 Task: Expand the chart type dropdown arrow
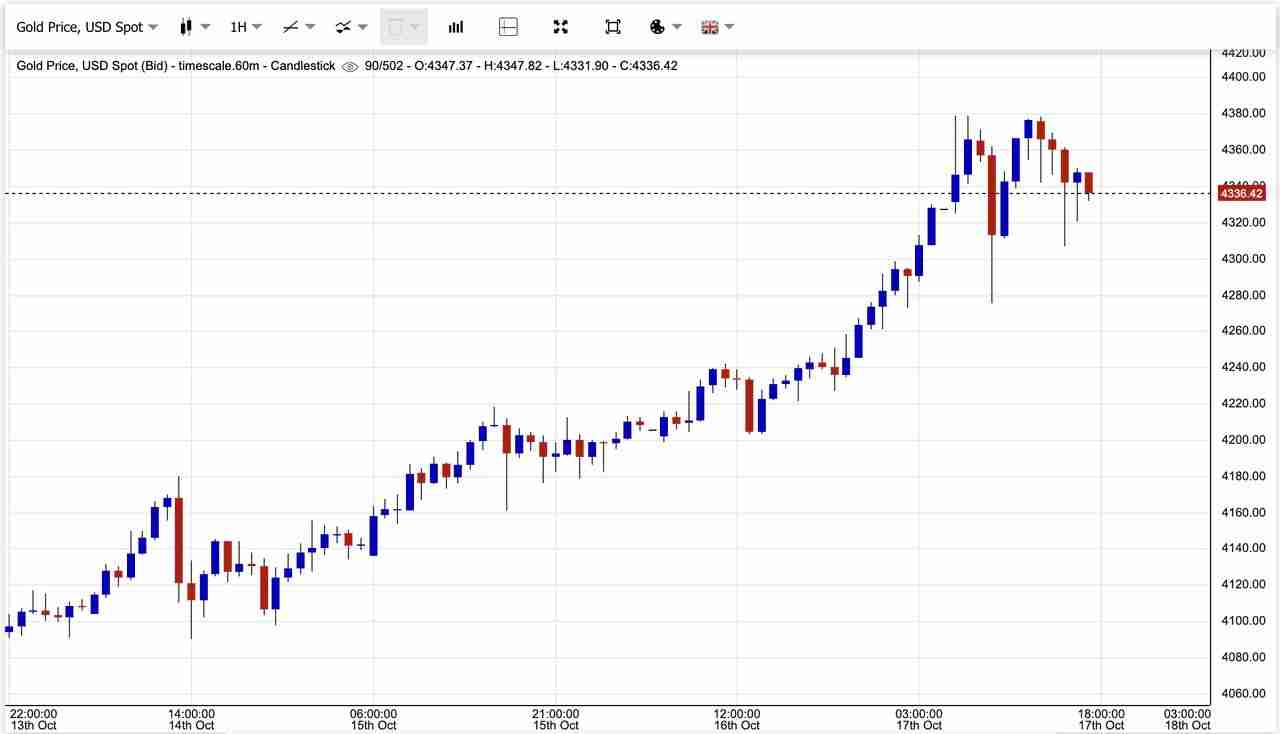pos(204,27)
